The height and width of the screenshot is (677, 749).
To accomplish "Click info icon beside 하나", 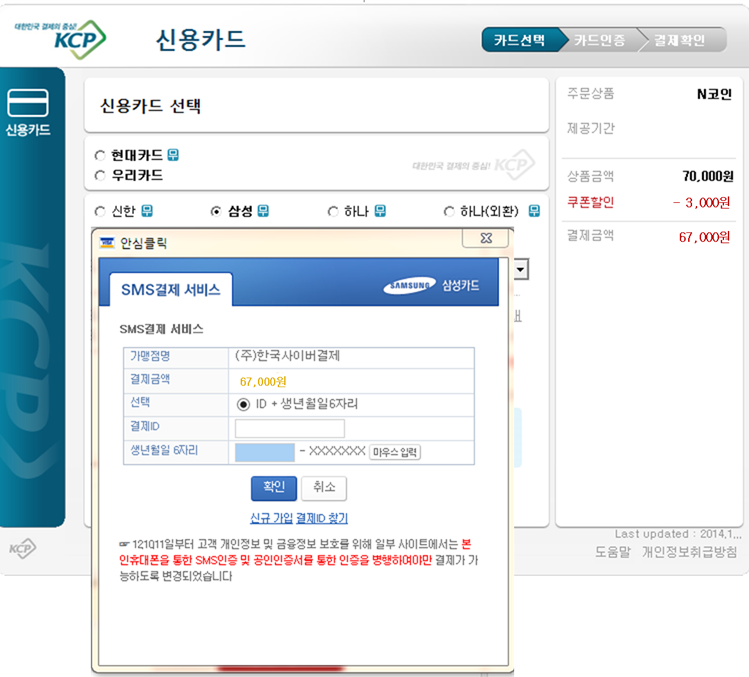I will pos(380,211).
